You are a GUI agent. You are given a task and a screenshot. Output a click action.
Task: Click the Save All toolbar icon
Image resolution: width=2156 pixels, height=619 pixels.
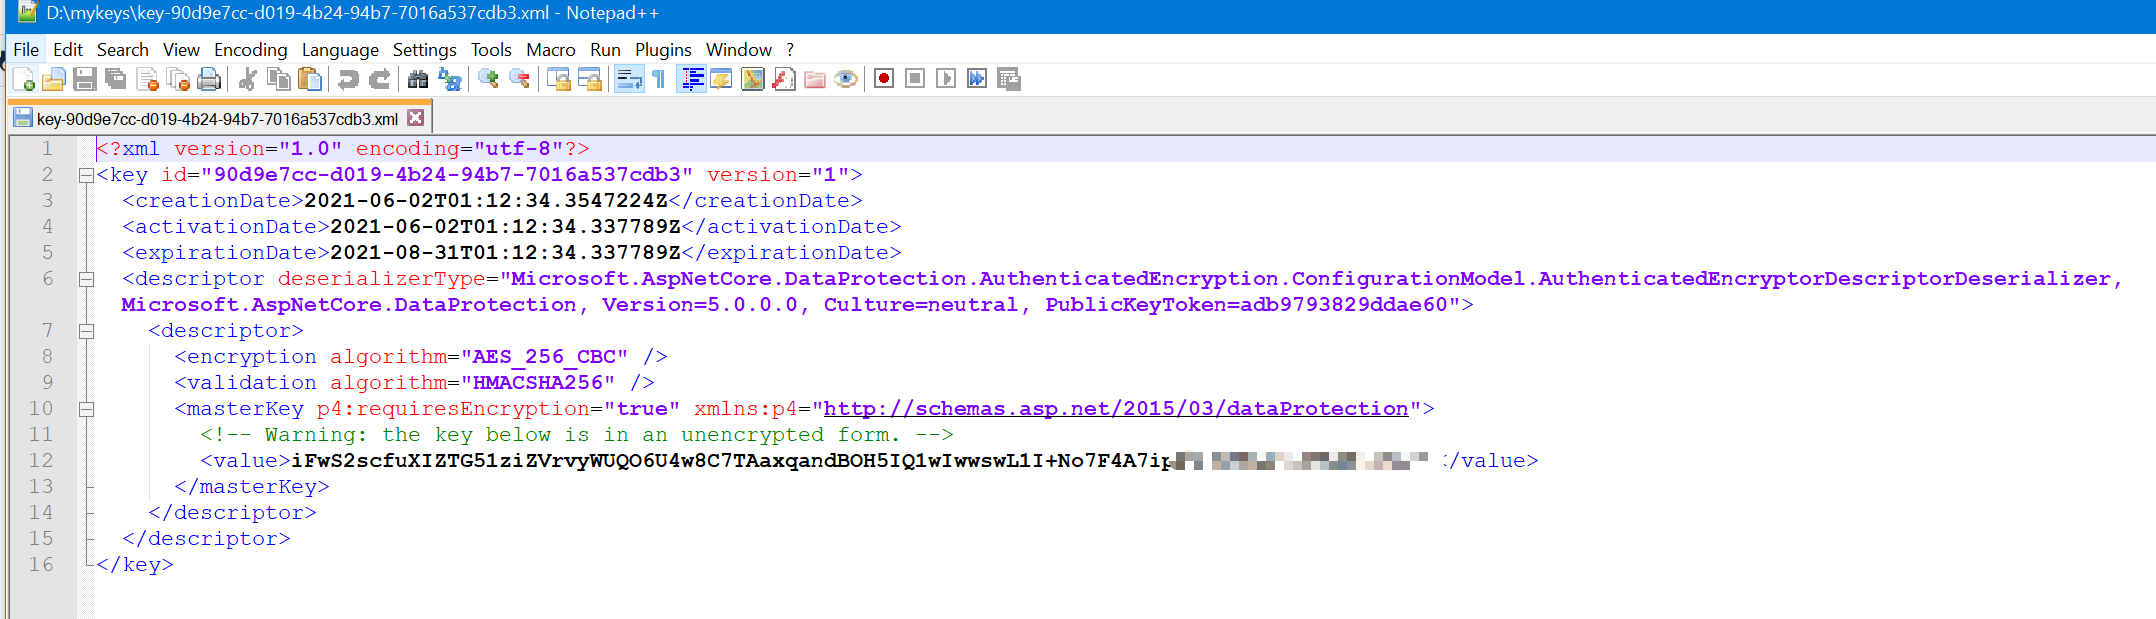[x=116, y=79]
